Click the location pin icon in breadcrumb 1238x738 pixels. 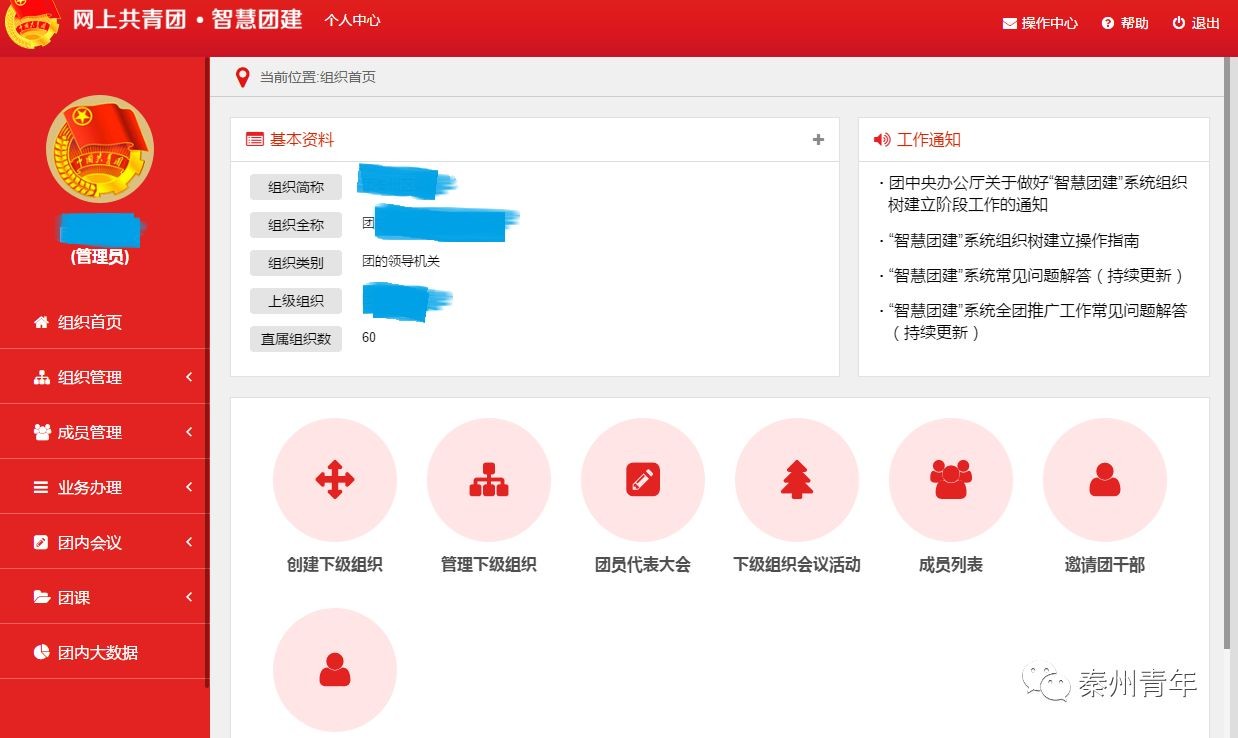[242, 77]
